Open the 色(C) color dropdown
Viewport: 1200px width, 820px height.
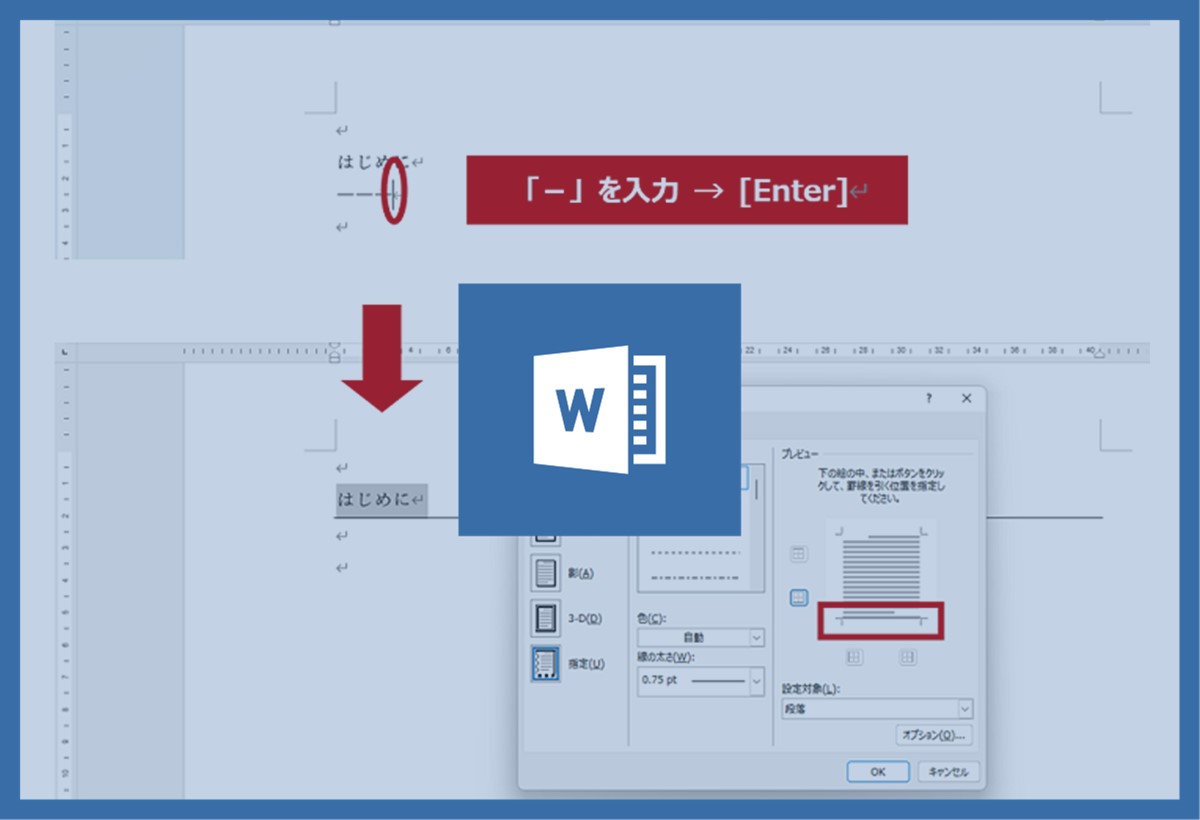click(x=701, y=637)
